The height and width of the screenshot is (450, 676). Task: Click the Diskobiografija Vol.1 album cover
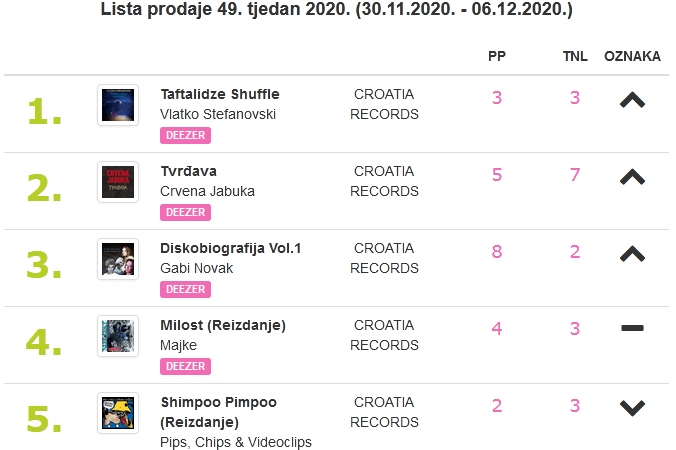click(x=117, y=259)
